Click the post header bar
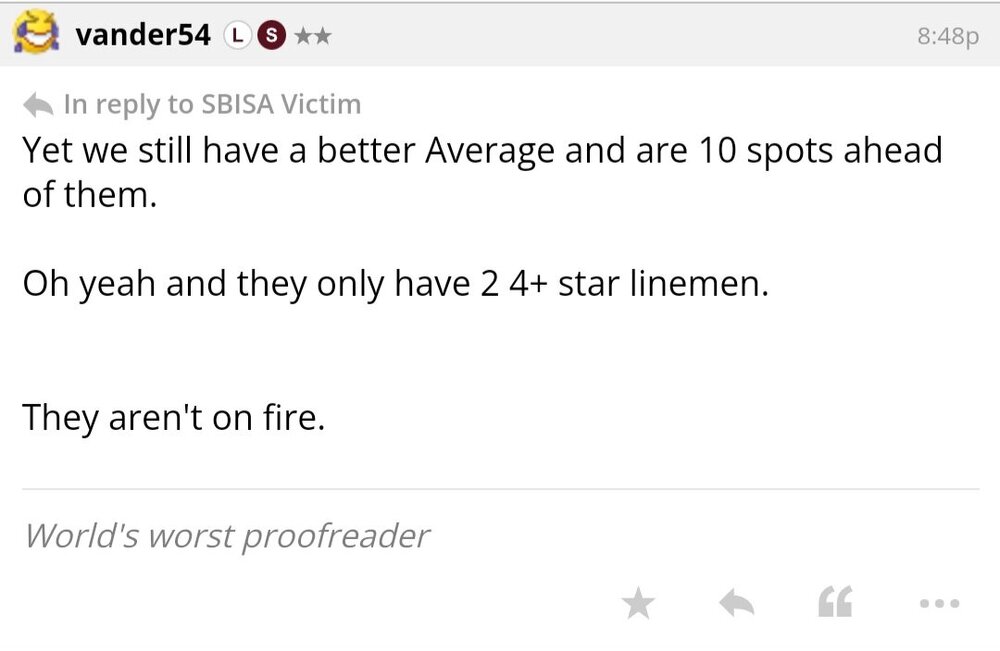Screen dimensions: 1000x651 500,32
